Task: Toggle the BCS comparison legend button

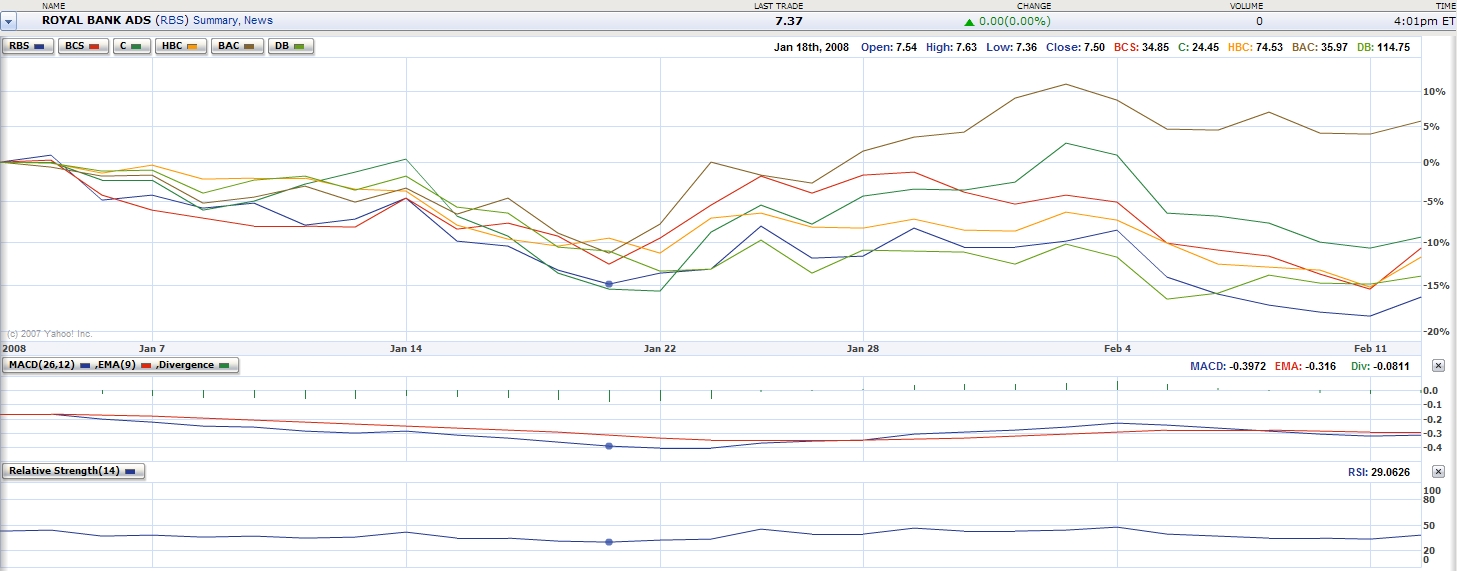Action: 81,46
